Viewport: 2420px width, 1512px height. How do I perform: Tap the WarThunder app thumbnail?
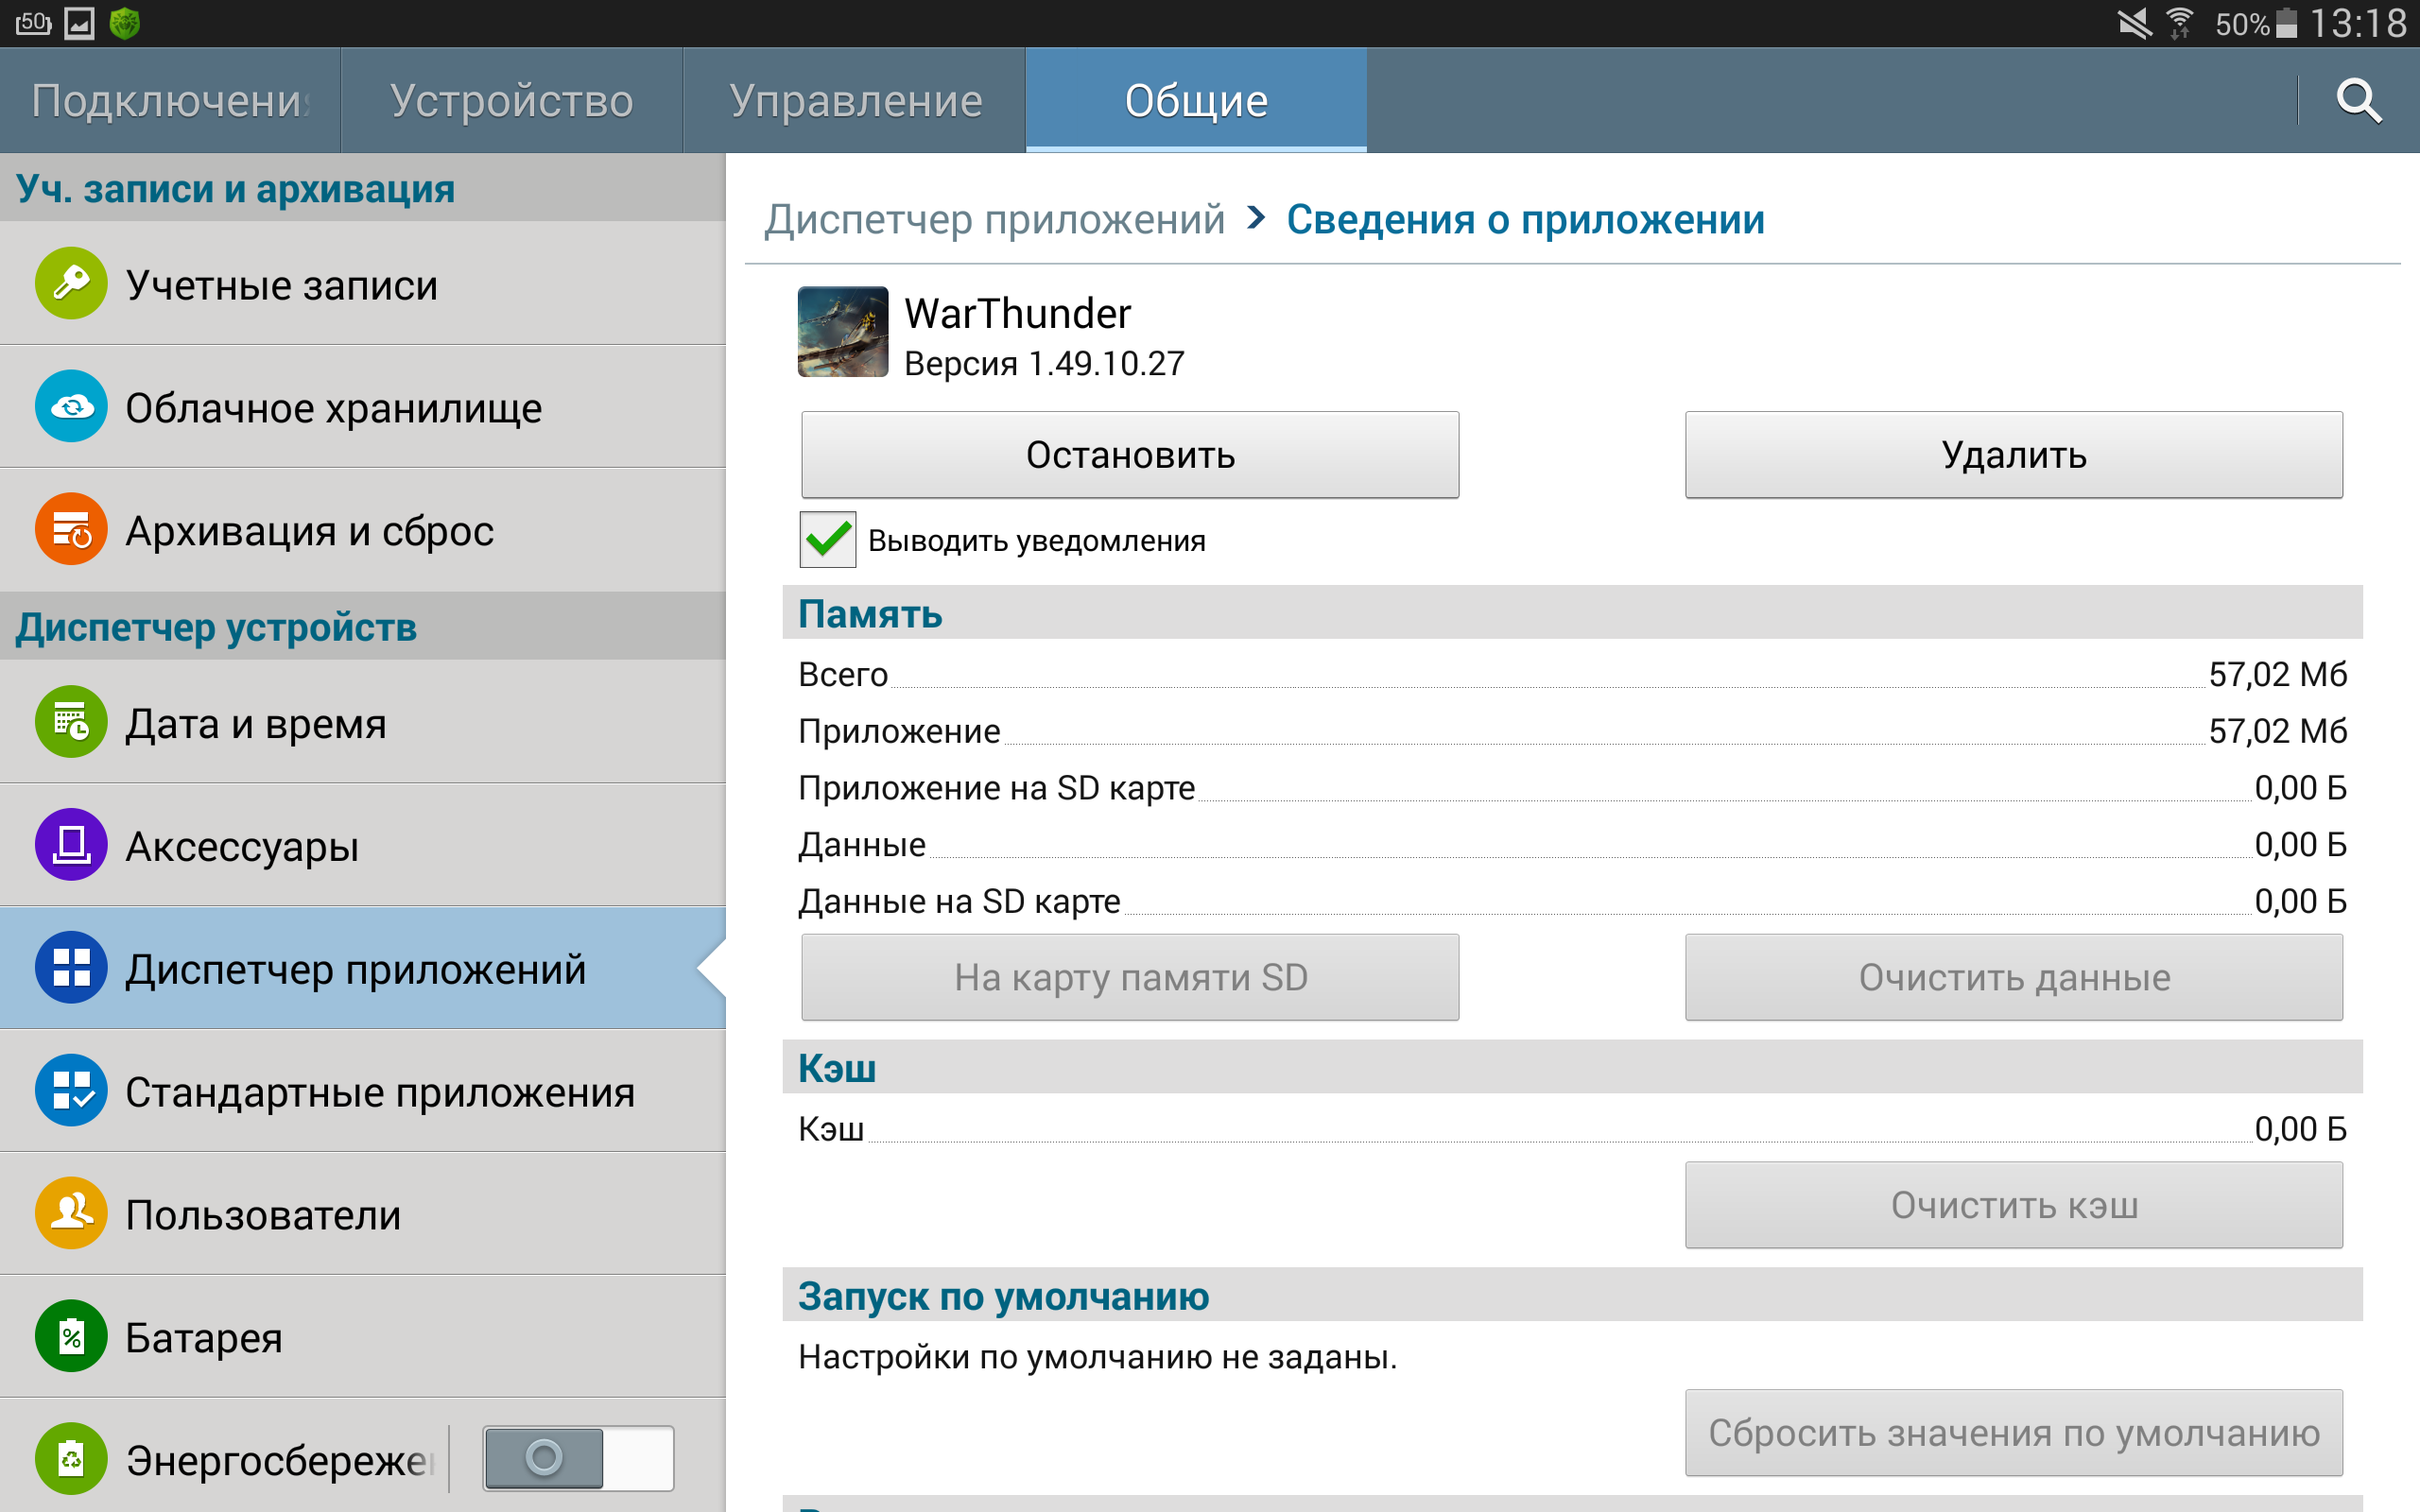coord(843,332)
